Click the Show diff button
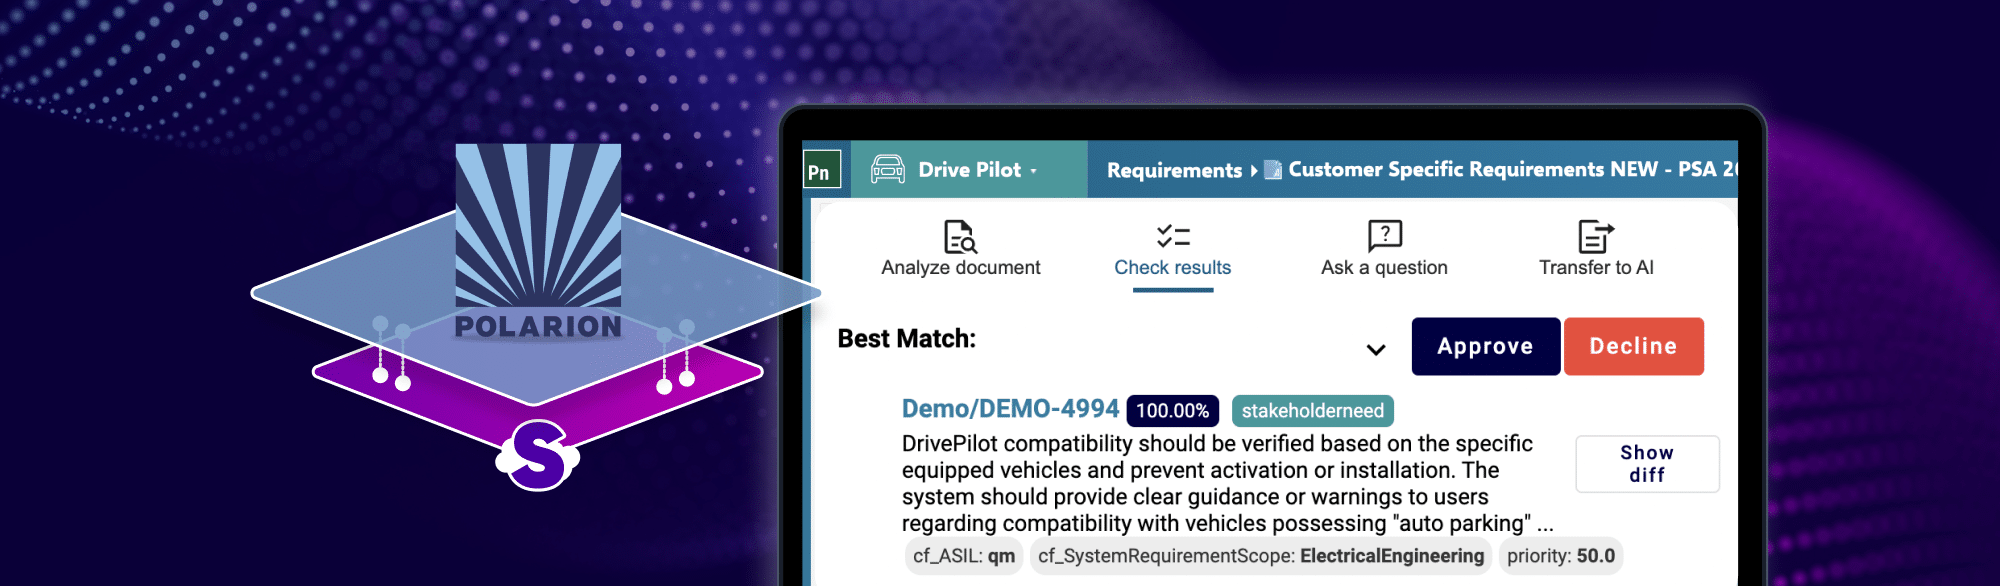This screenshot has width=2000, height=587. (x=1646, y=464)
